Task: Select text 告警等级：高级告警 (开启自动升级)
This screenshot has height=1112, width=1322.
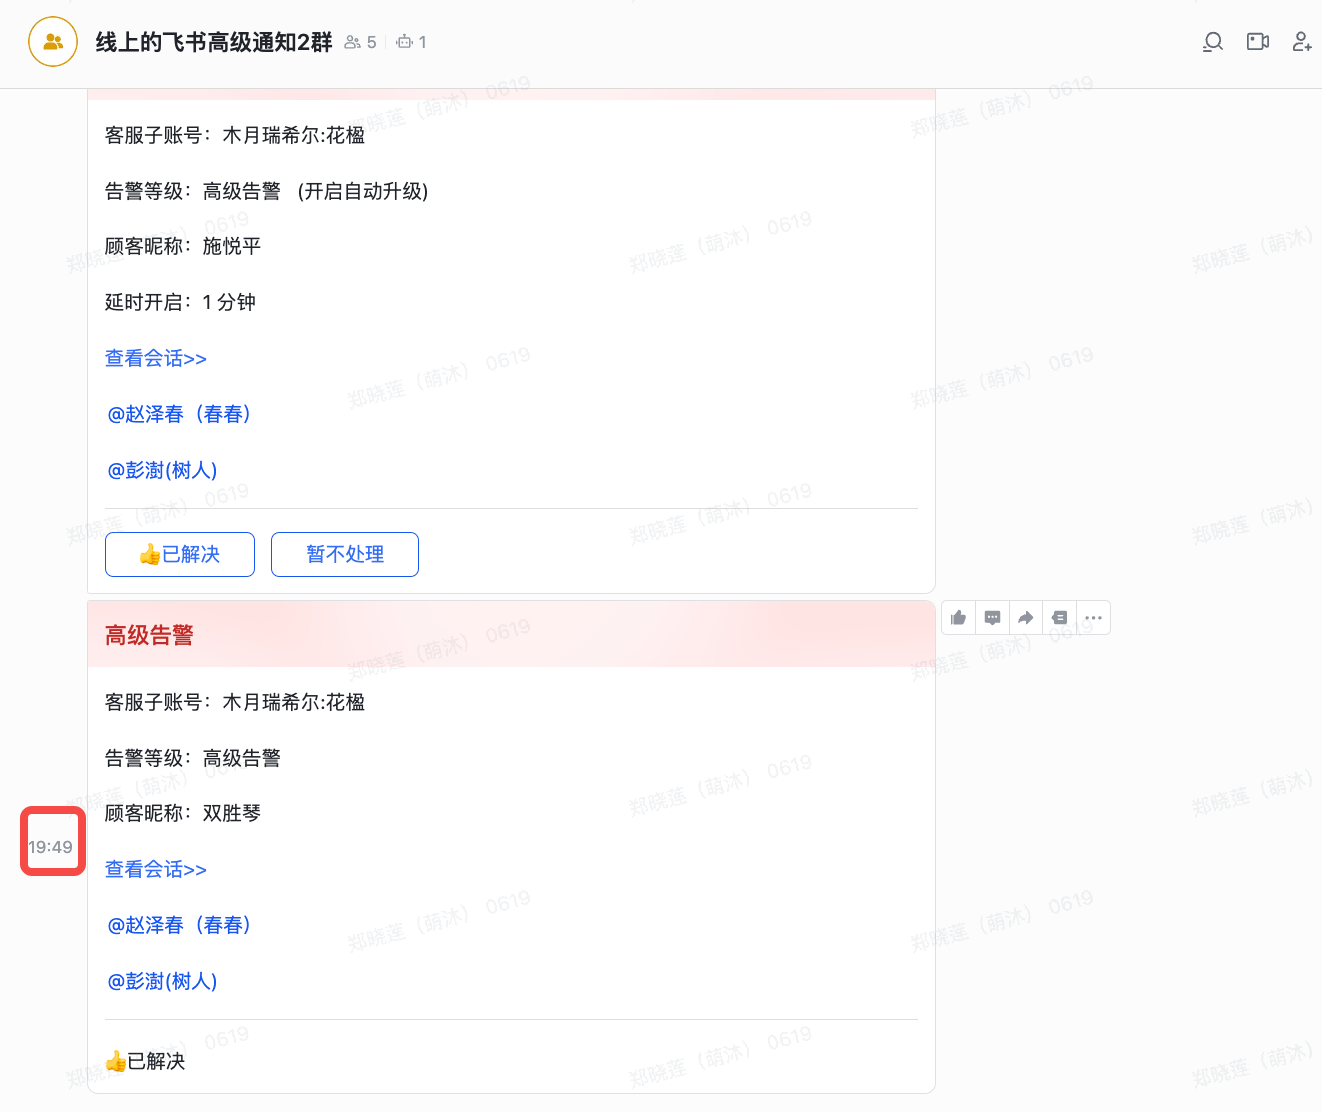Action: click(267, 191)
